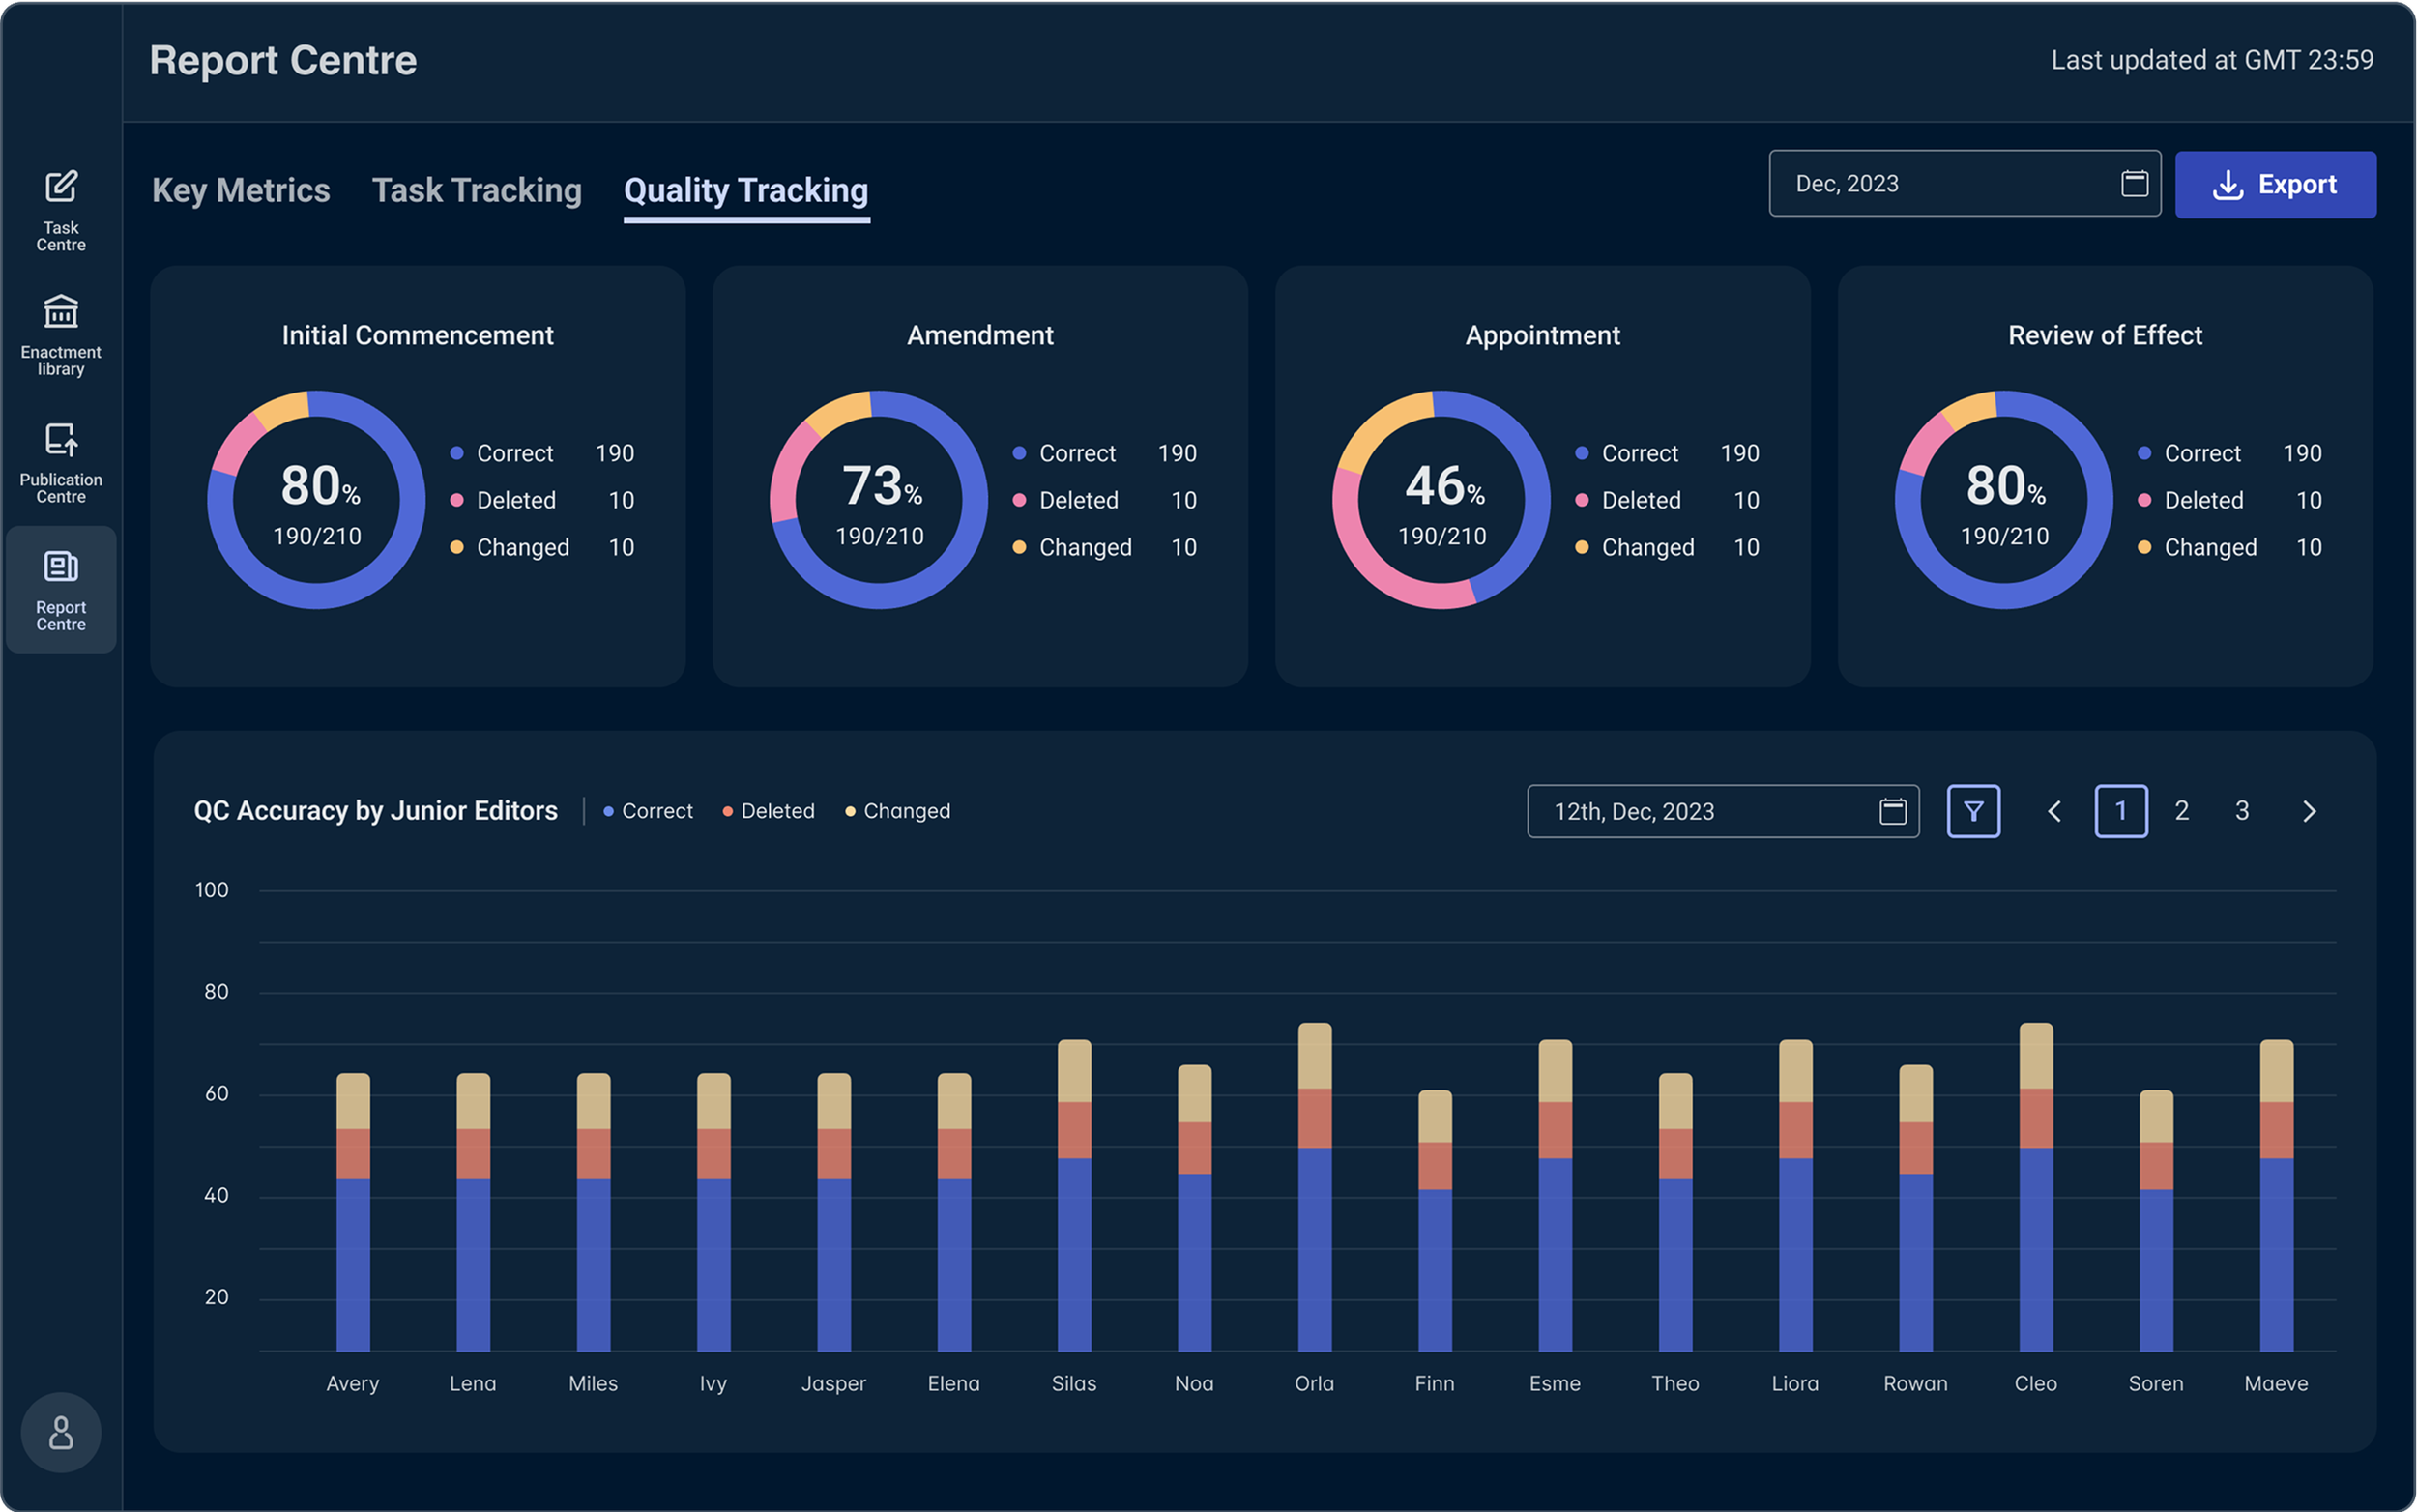Viewport: 2417px width, 1512px height.
Task: Go to page 2 of the chart
Action: (x=2182, y=811)
